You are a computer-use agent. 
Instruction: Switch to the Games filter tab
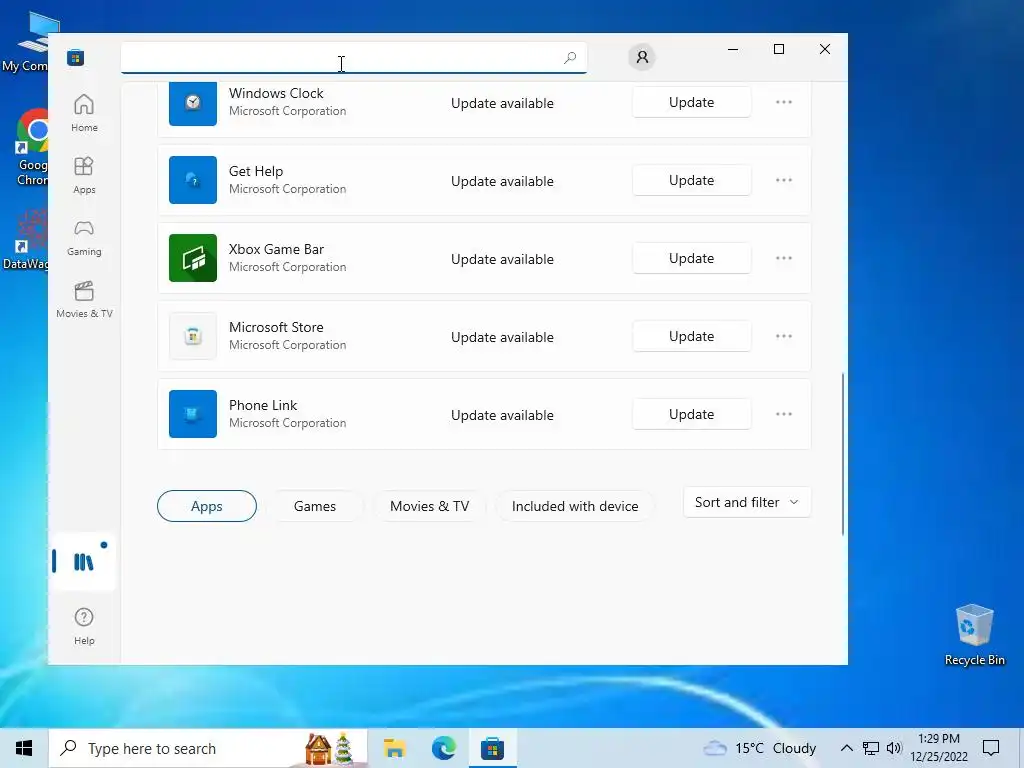pyautogui.click(x=315, y=506)
